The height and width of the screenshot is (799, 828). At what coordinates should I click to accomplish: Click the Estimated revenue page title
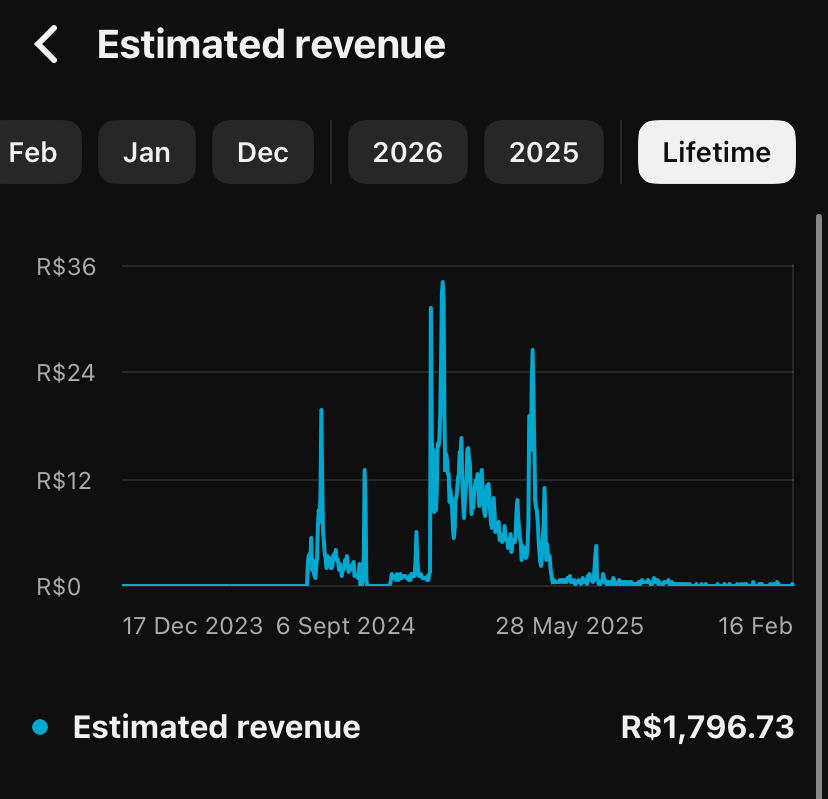[271, 45]
